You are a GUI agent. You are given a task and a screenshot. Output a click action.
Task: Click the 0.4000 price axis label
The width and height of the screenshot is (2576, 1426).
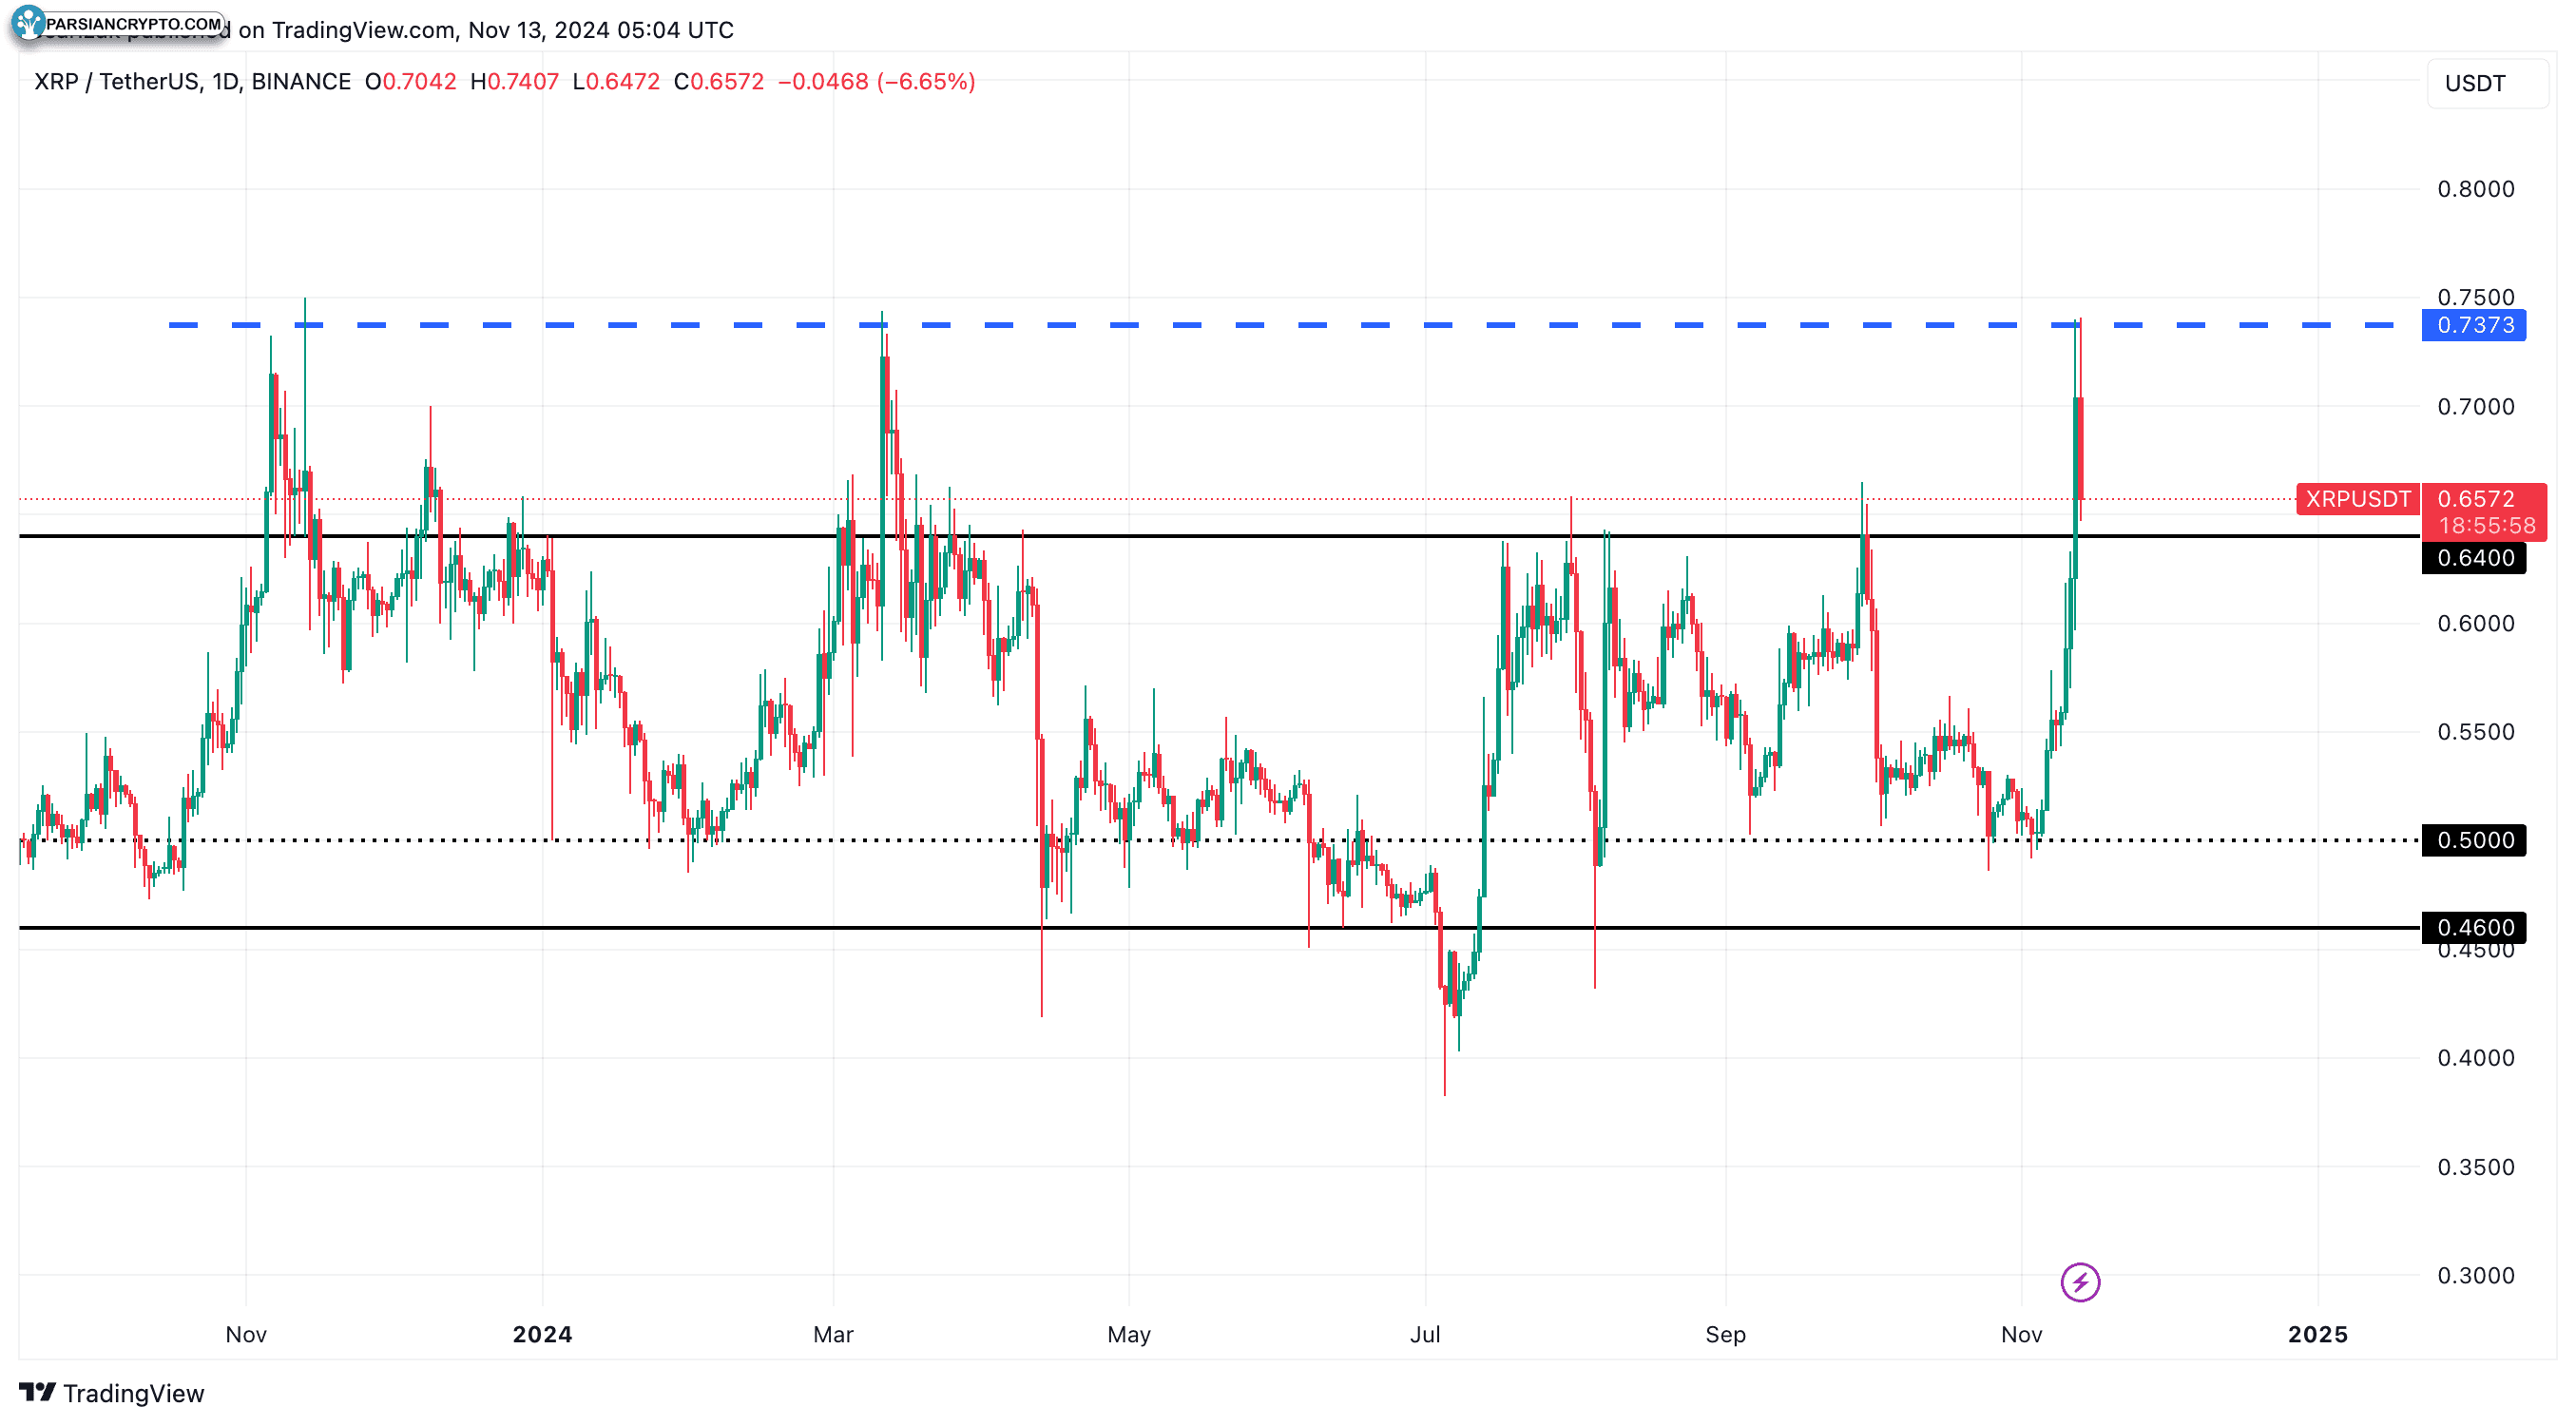(x=2475, y=1058)
